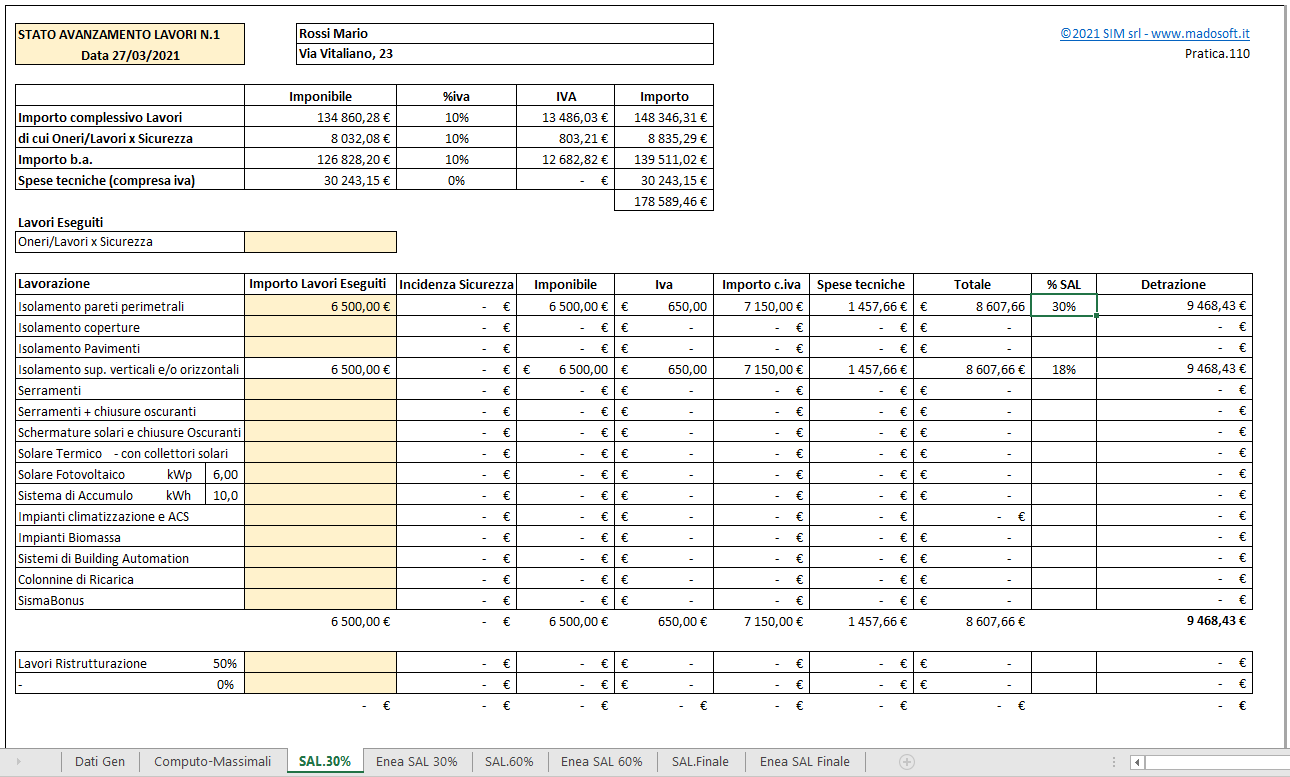
Task: Select Importo complessivo Lavori imponibile 134 860,28 €
Action: point(320,117)
